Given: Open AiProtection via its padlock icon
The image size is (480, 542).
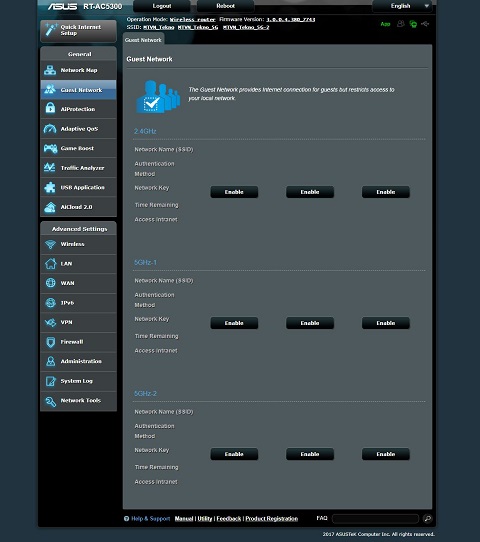Looking at the screenshot, I should point(50,109).
